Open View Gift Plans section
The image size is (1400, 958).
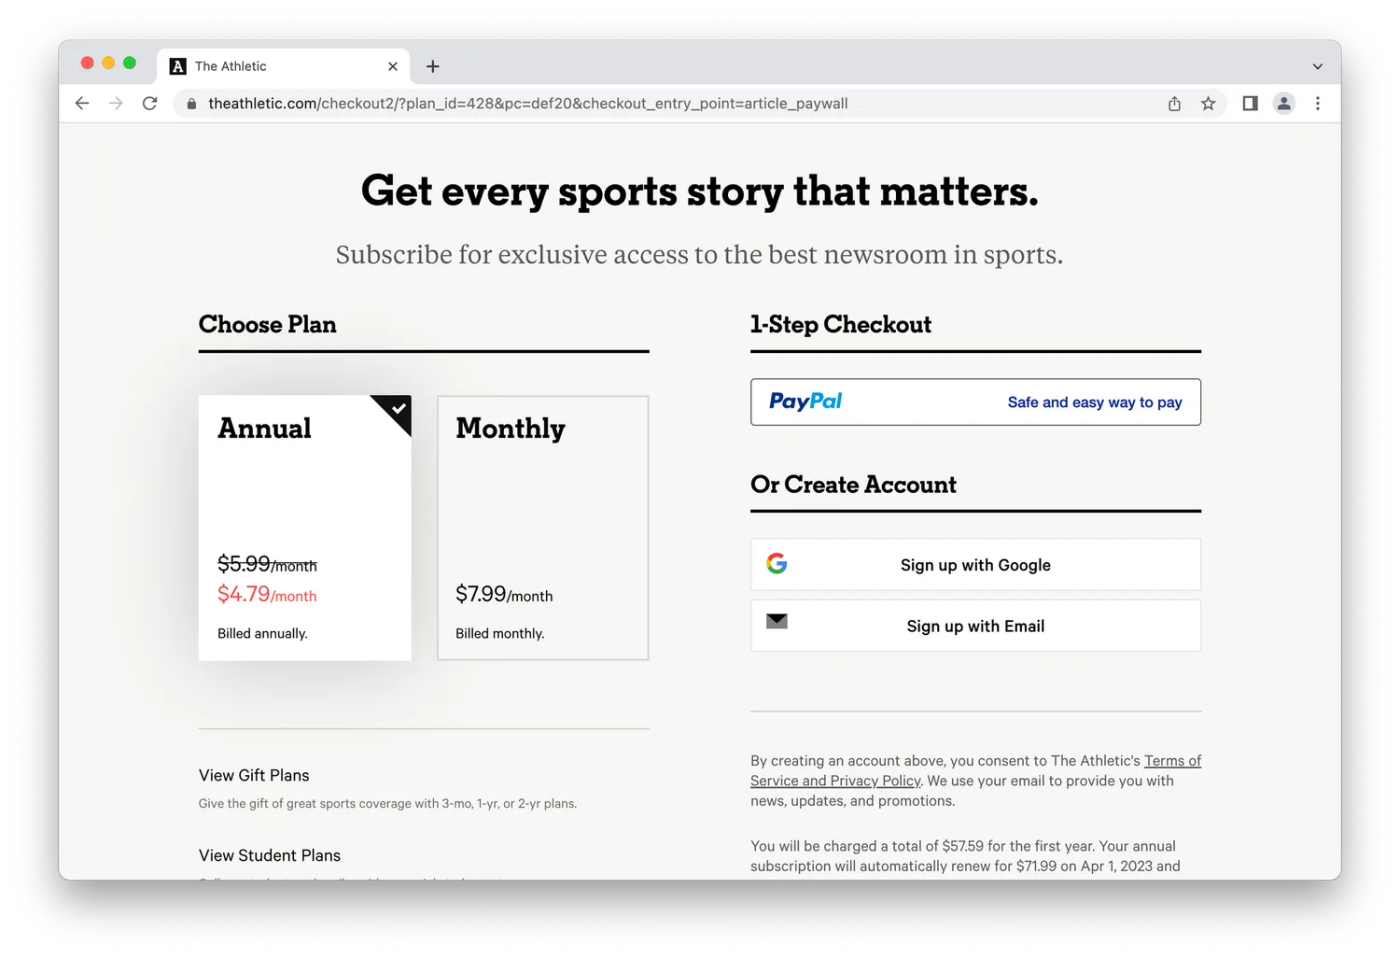(254, 774)
